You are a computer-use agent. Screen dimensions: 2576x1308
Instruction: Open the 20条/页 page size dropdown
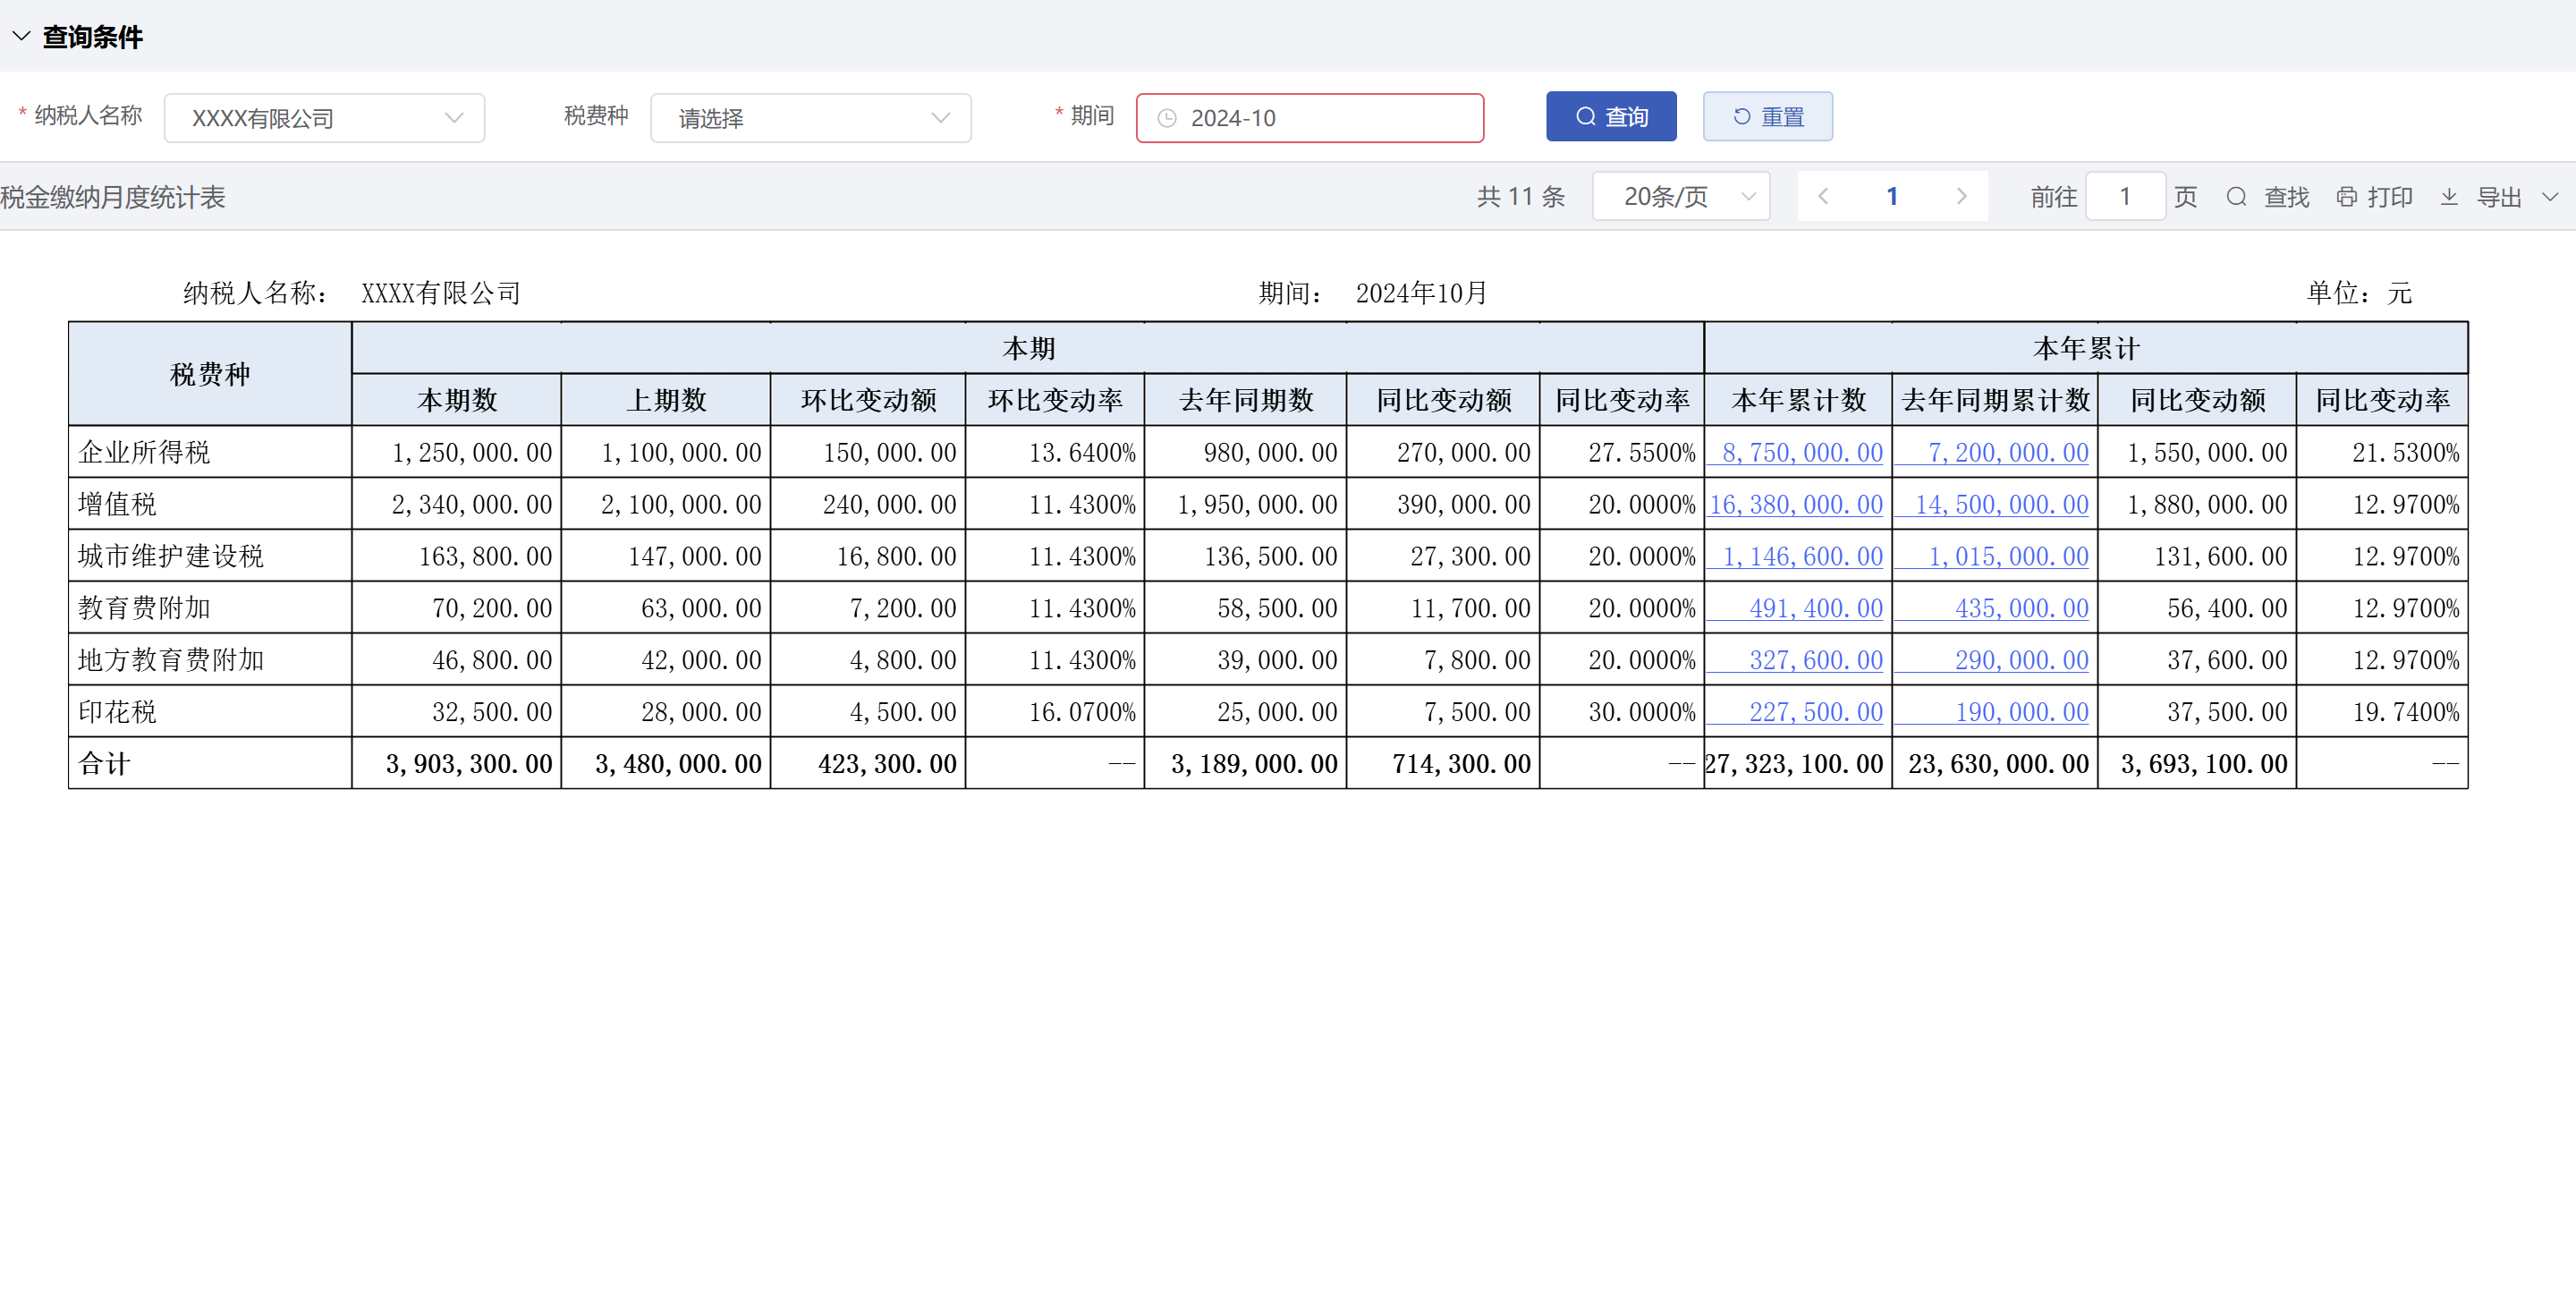click(x=1680, y=196)
